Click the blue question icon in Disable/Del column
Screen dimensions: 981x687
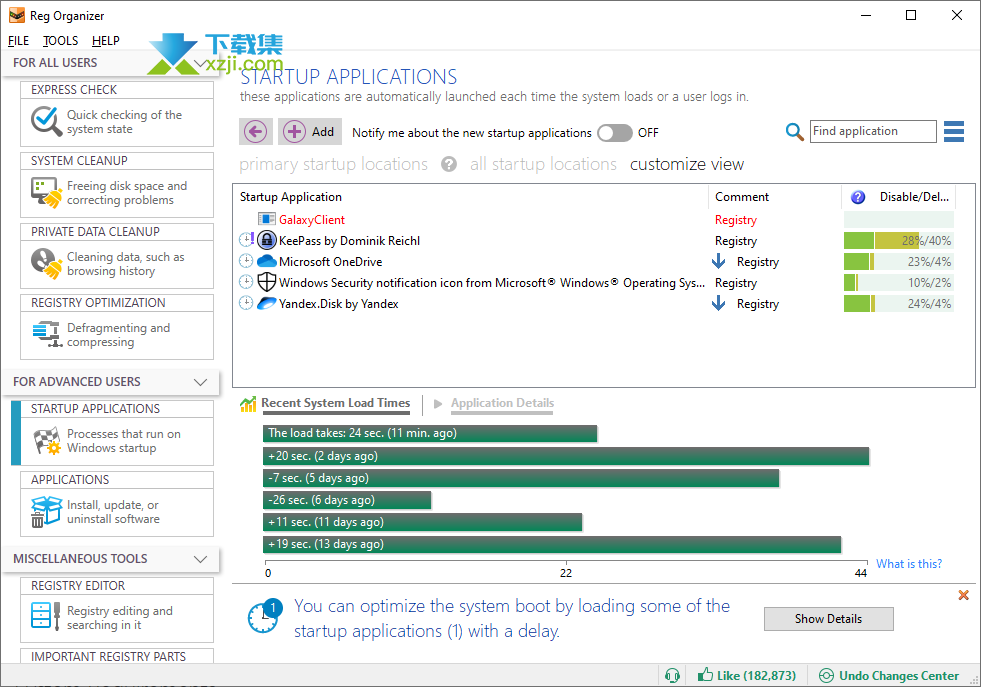coord(858,197)
